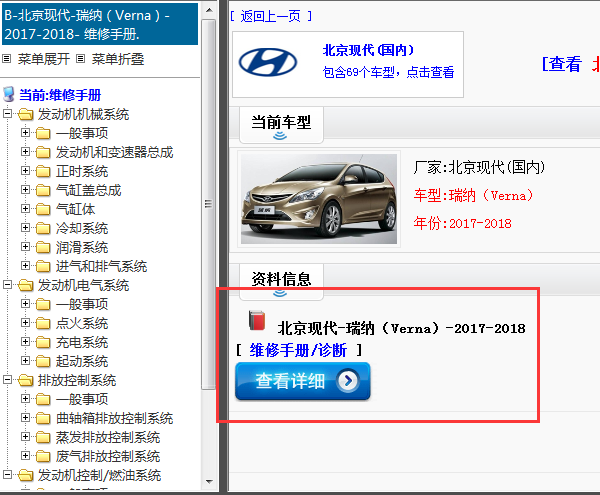This screenshot has height=495, width=600.
Task: Click the scrollbar up arrow
Action: pyautogui.click(x=209, y=10)
